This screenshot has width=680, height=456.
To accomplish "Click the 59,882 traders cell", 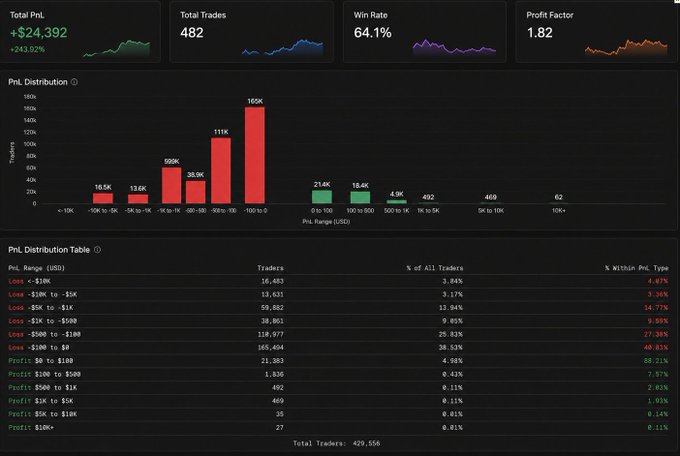I will tap(272, 308).
